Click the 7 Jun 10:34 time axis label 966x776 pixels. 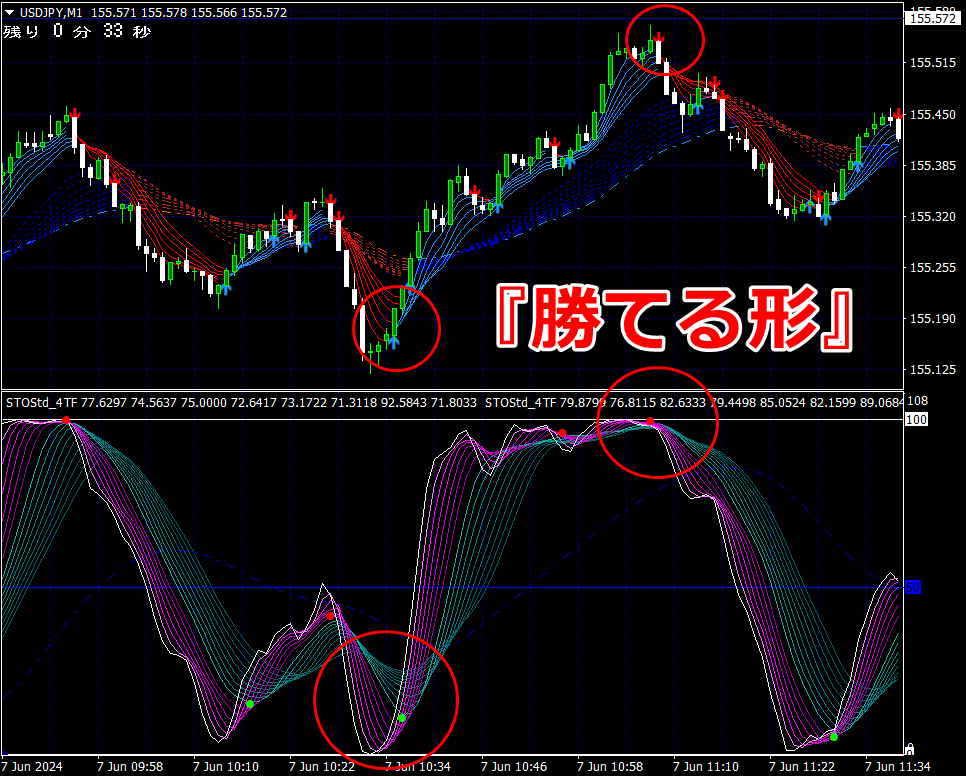click(418, 767)
